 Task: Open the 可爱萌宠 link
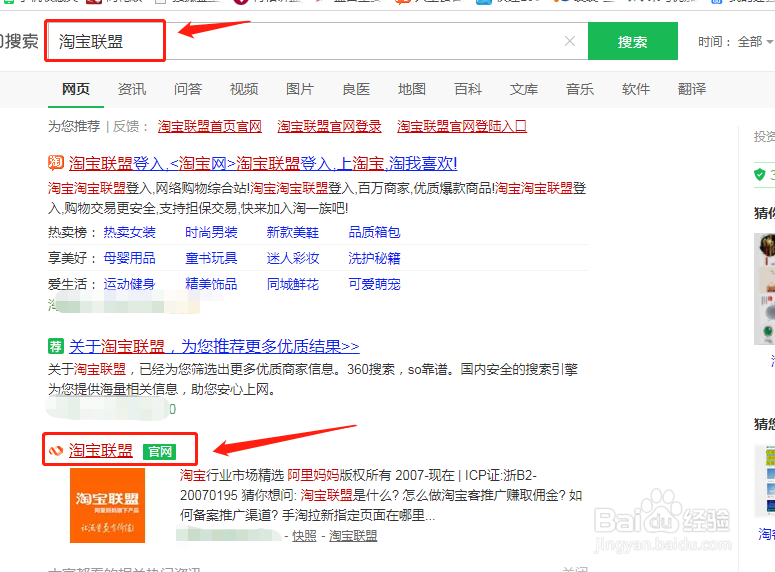tap(374, 284)
